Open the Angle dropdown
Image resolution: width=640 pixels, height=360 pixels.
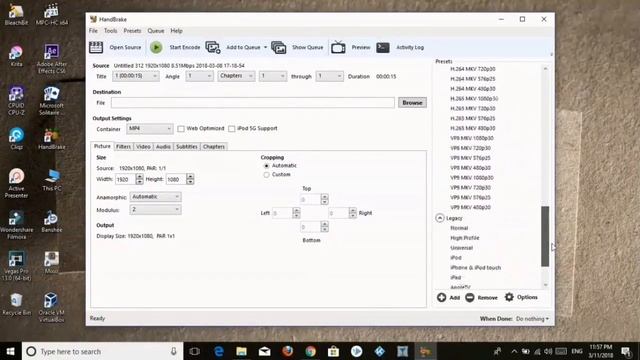point(199,76)
